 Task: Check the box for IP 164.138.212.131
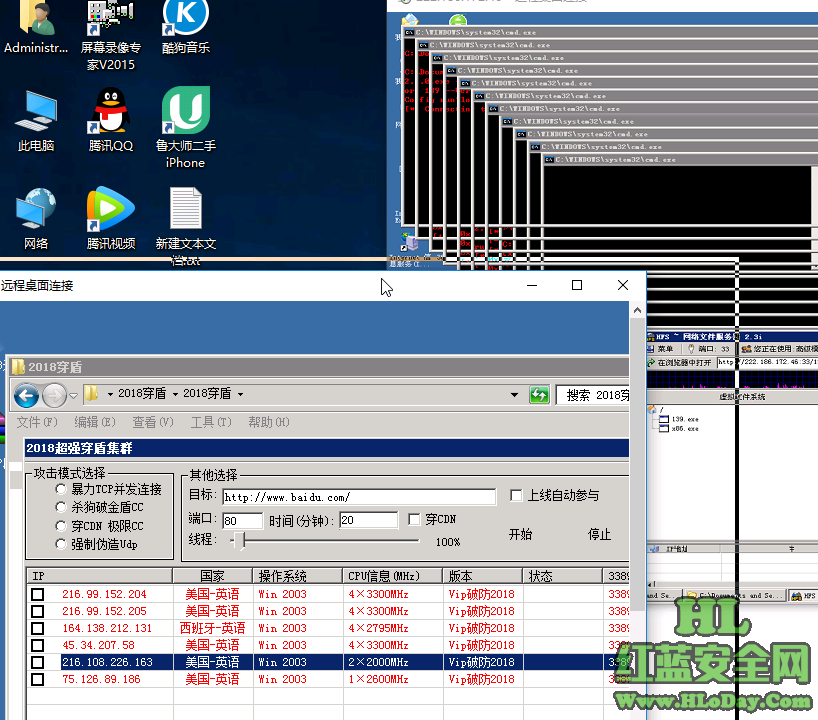pos(38,628)
